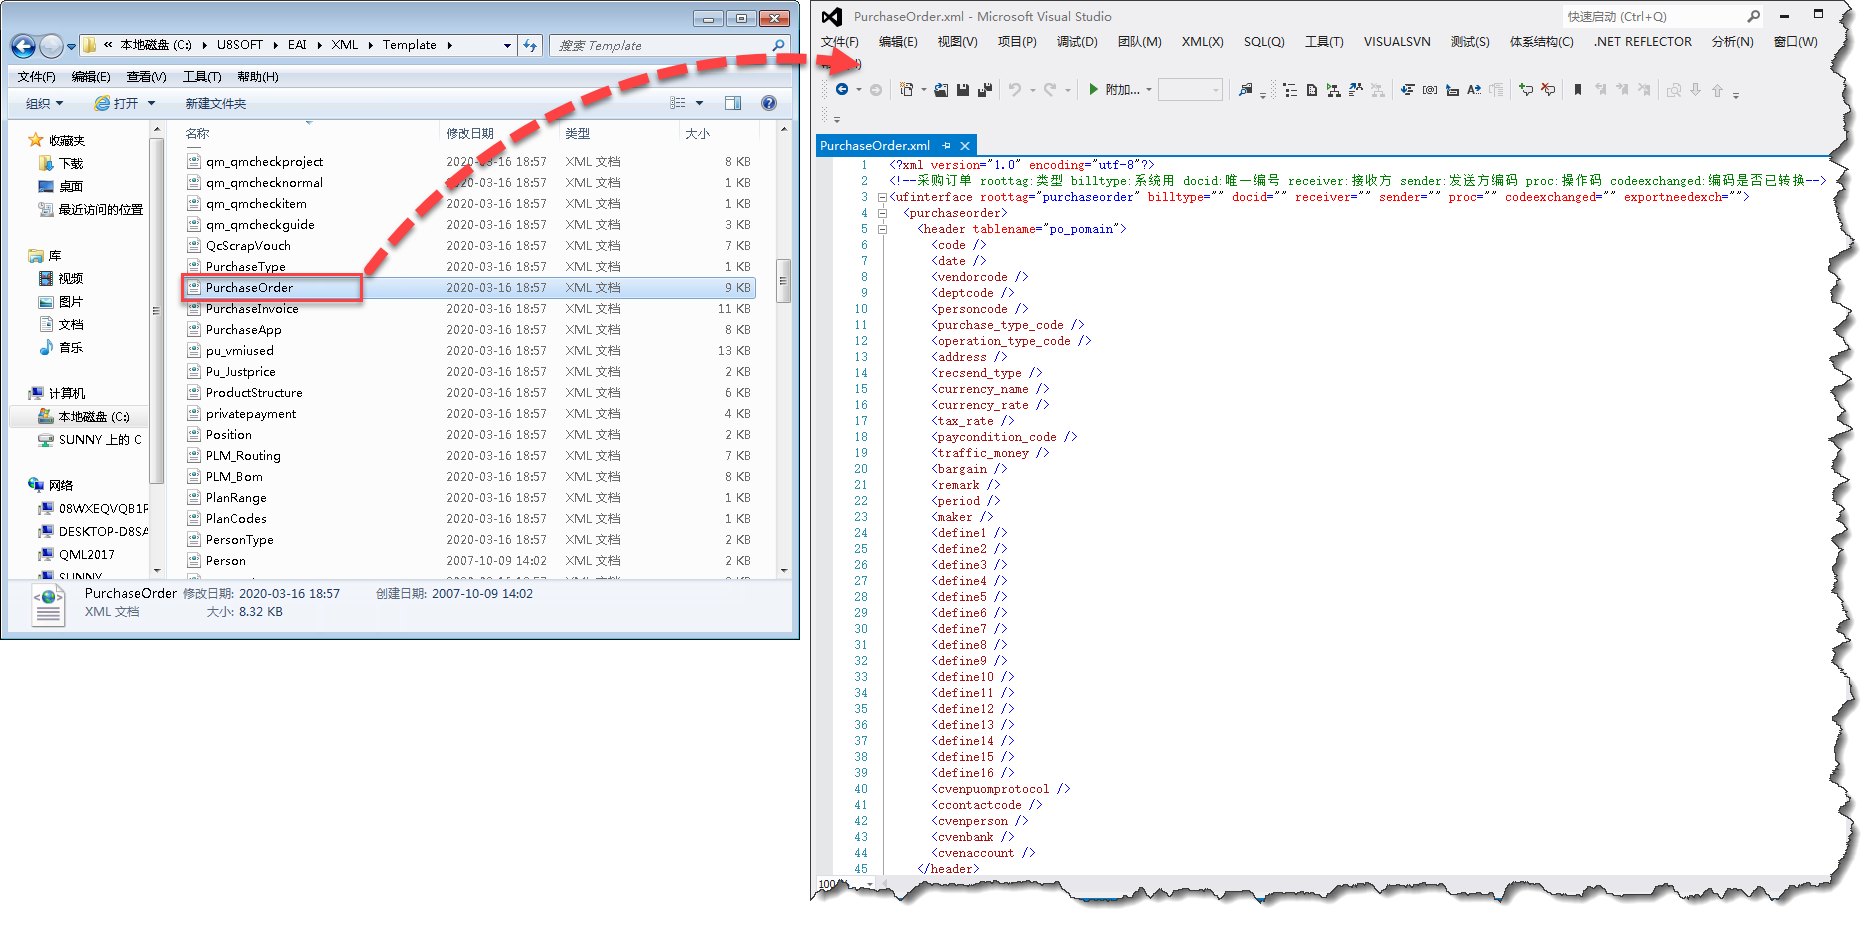Click Save All multi-floppy icon
Screen dimensions: 1876x925
(x=985, y=90)
